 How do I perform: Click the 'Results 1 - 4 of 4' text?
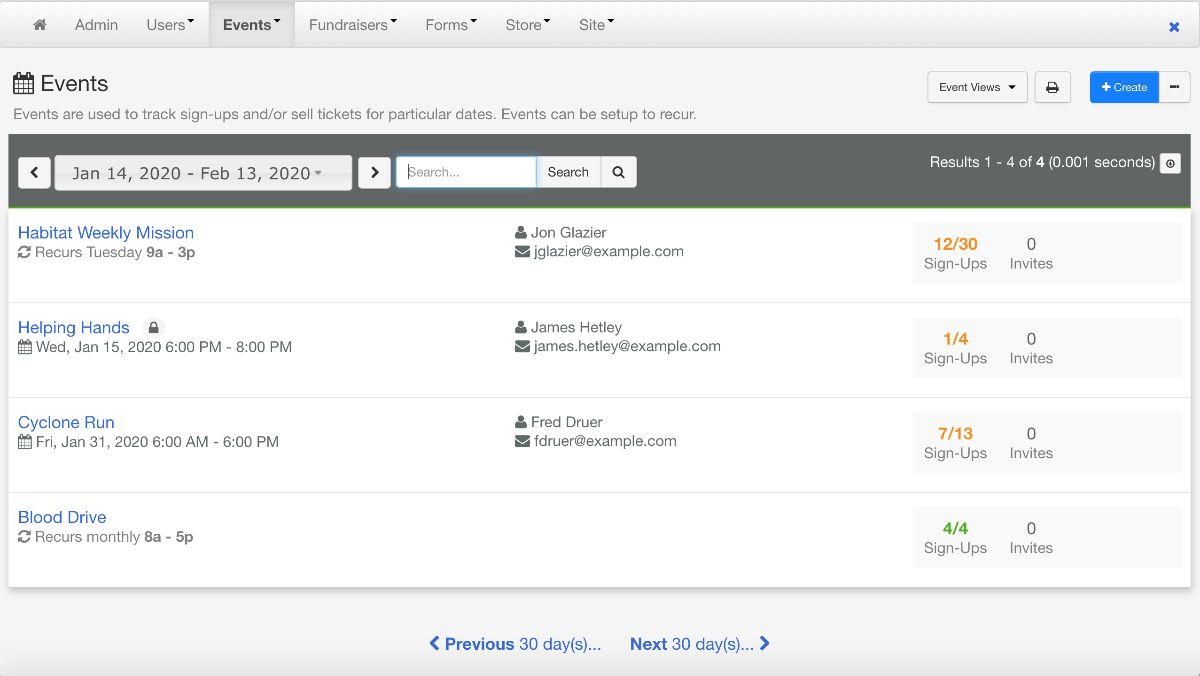[987, 162]
